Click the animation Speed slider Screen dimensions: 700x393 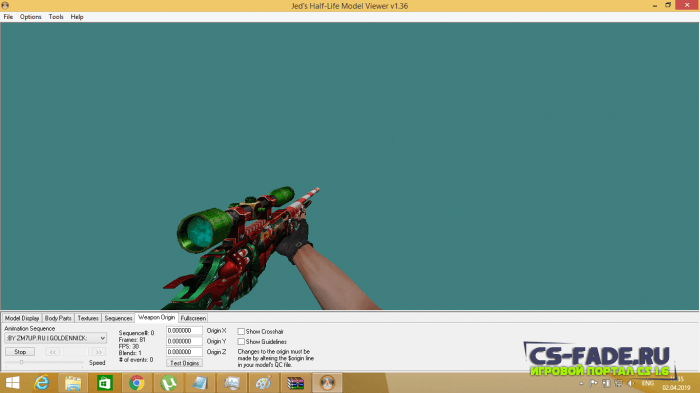44,363
